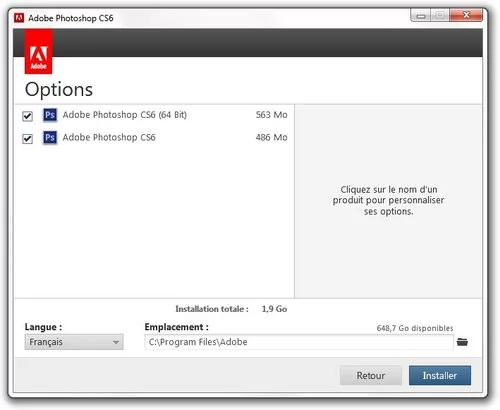
Task: Click the Ps icon for Photoshop CS6 (64 Bit)
Action: tap(50, 115)
